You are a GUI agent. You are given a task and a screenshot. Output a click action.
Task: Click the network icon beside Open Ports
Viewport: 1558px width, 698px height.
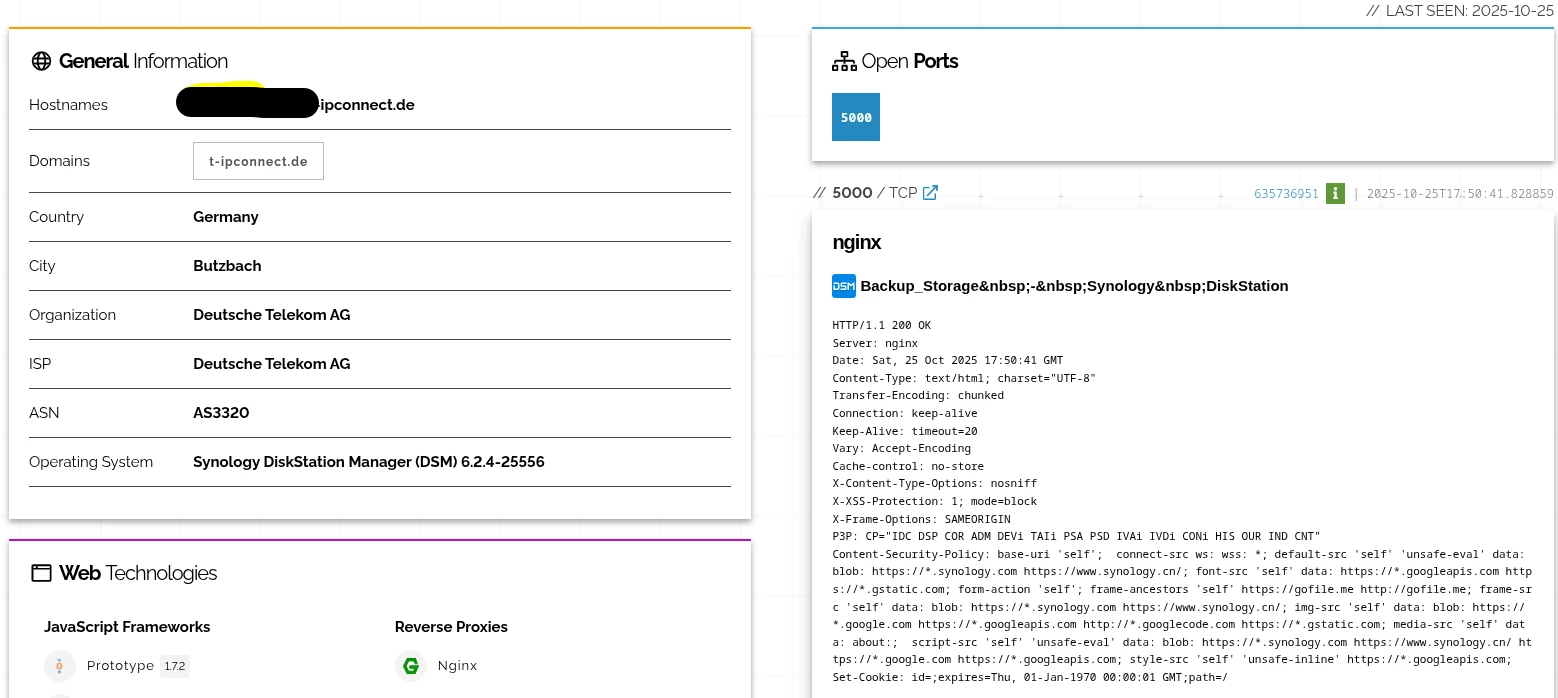pyautogui.click(x=844, y=61)
